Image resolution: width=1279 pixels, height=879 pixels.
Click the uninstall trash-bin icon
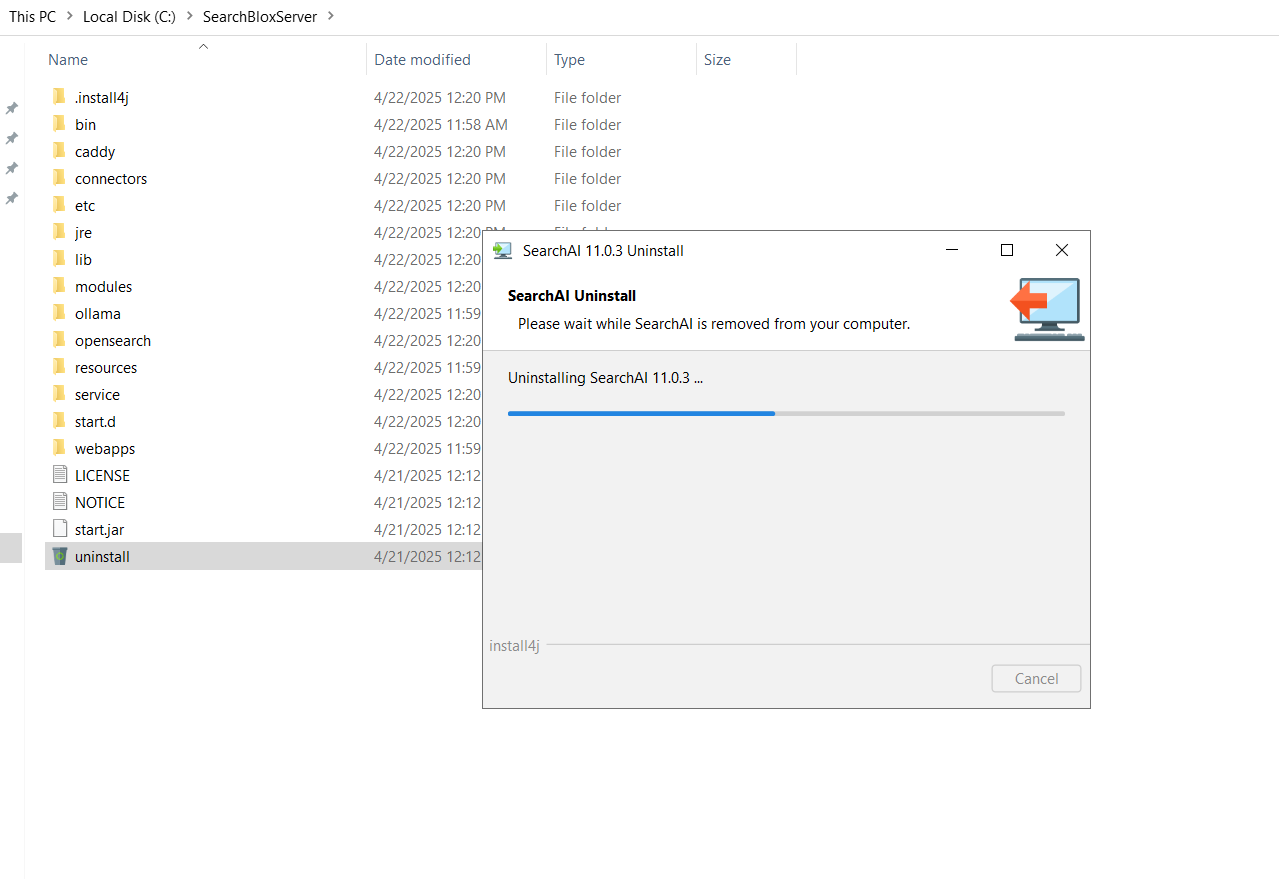59,556
